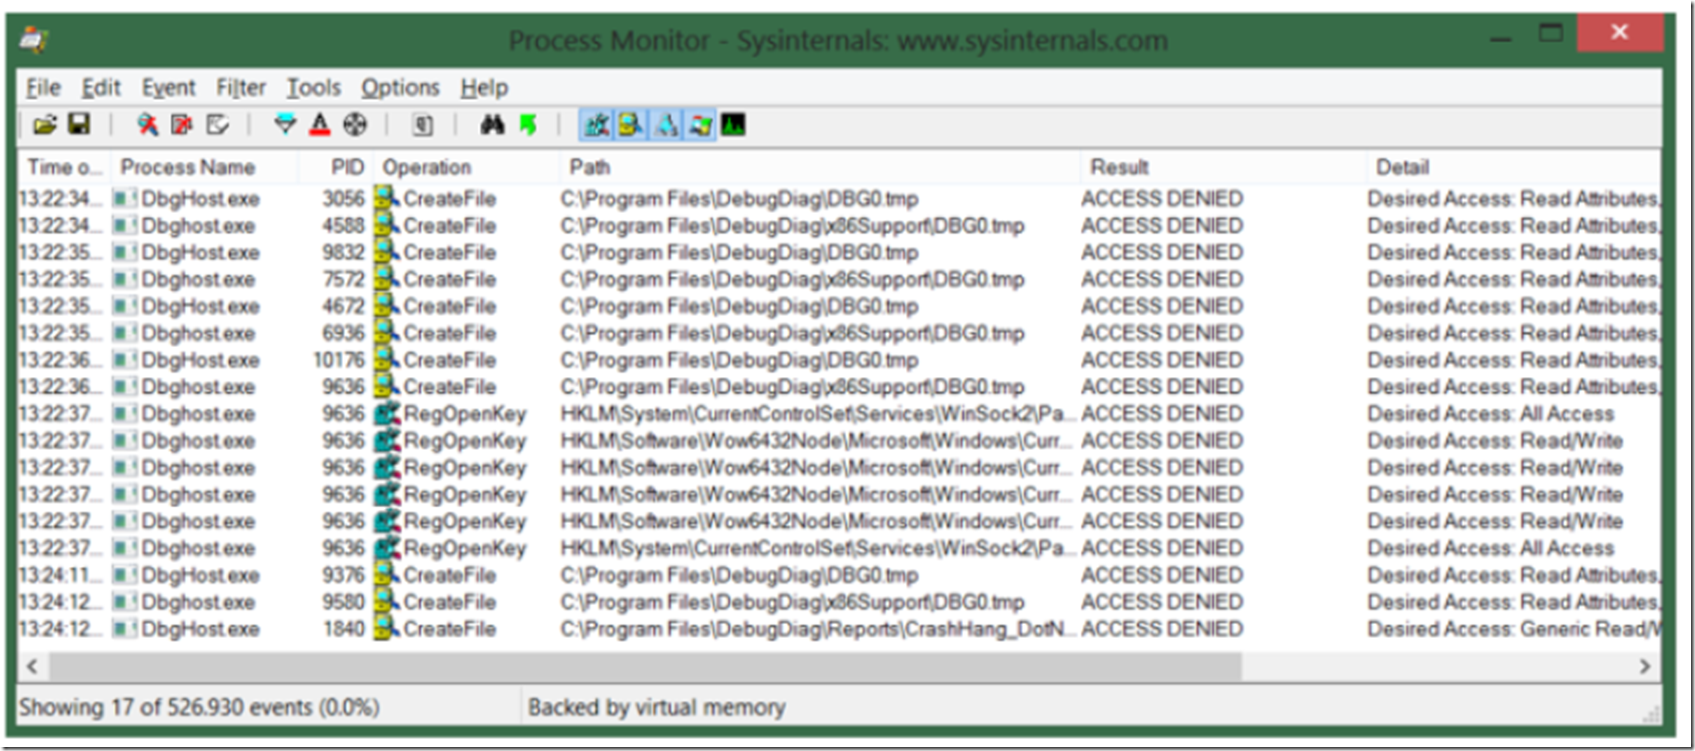Select the Include Process From Window crosshair

(355, 125)
